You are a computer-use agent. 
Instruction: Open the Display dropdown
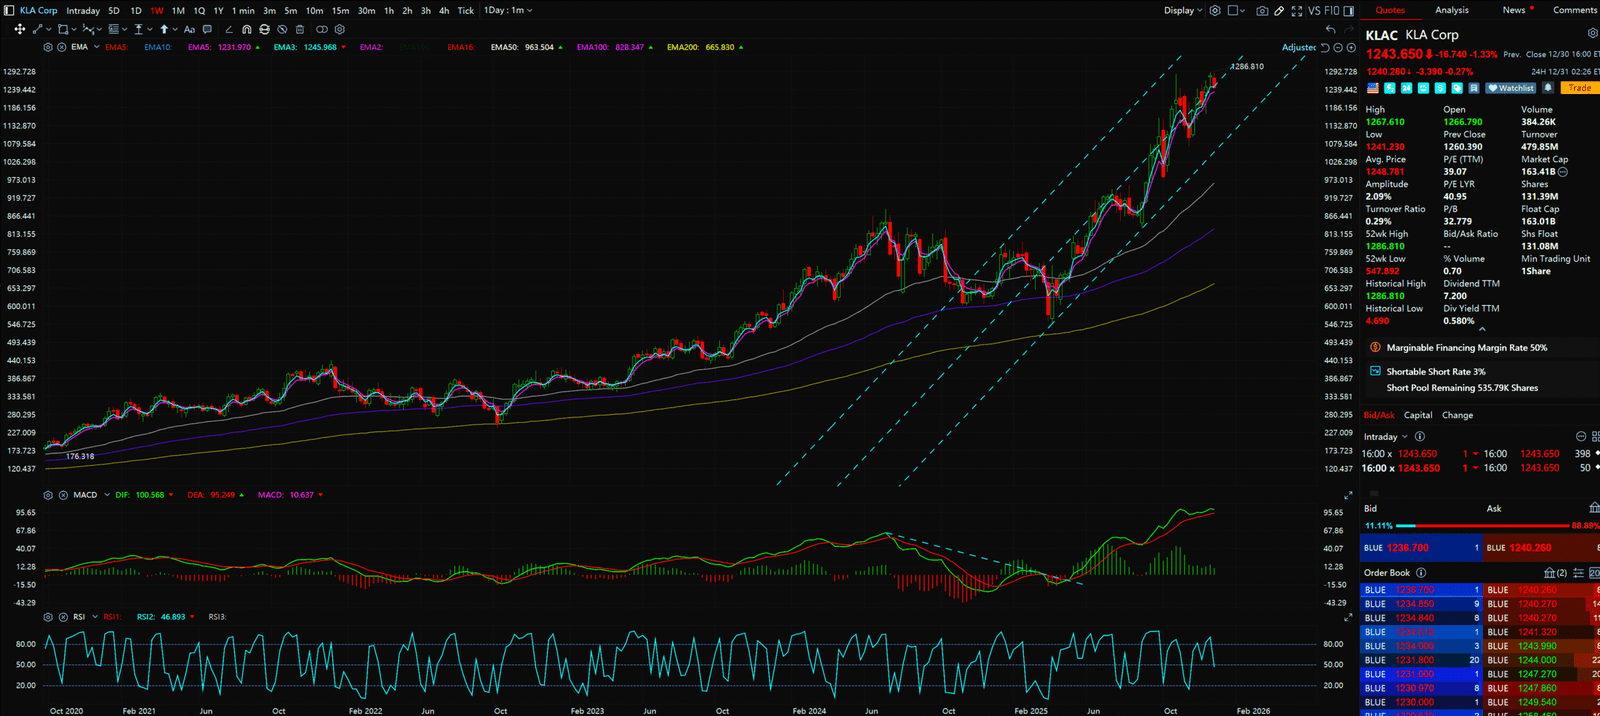pos(1184,11)
